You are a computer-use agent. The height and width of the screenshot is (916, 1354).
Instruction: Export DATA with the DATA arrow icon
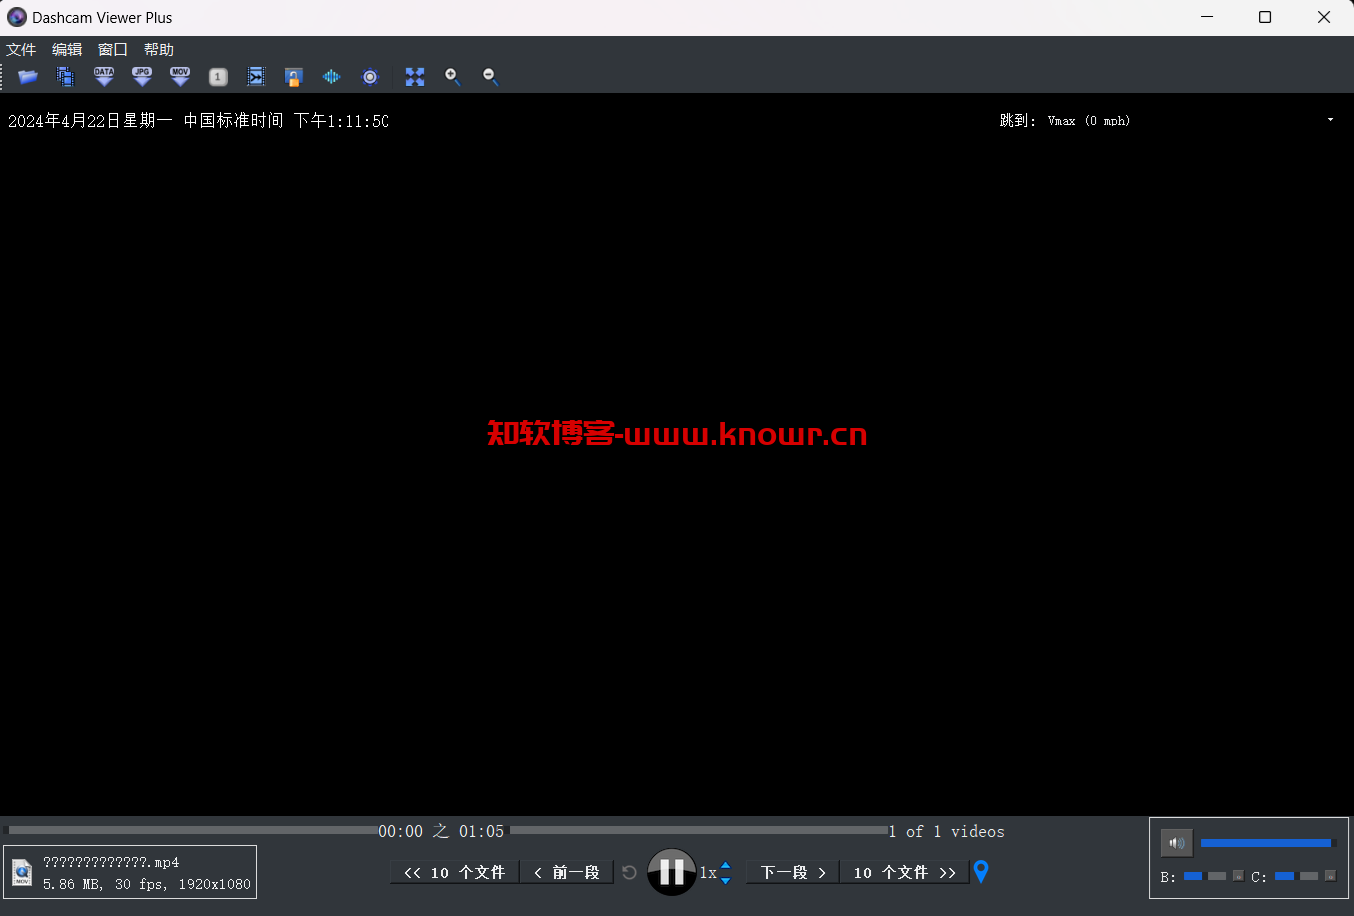(x=104, y=77)
